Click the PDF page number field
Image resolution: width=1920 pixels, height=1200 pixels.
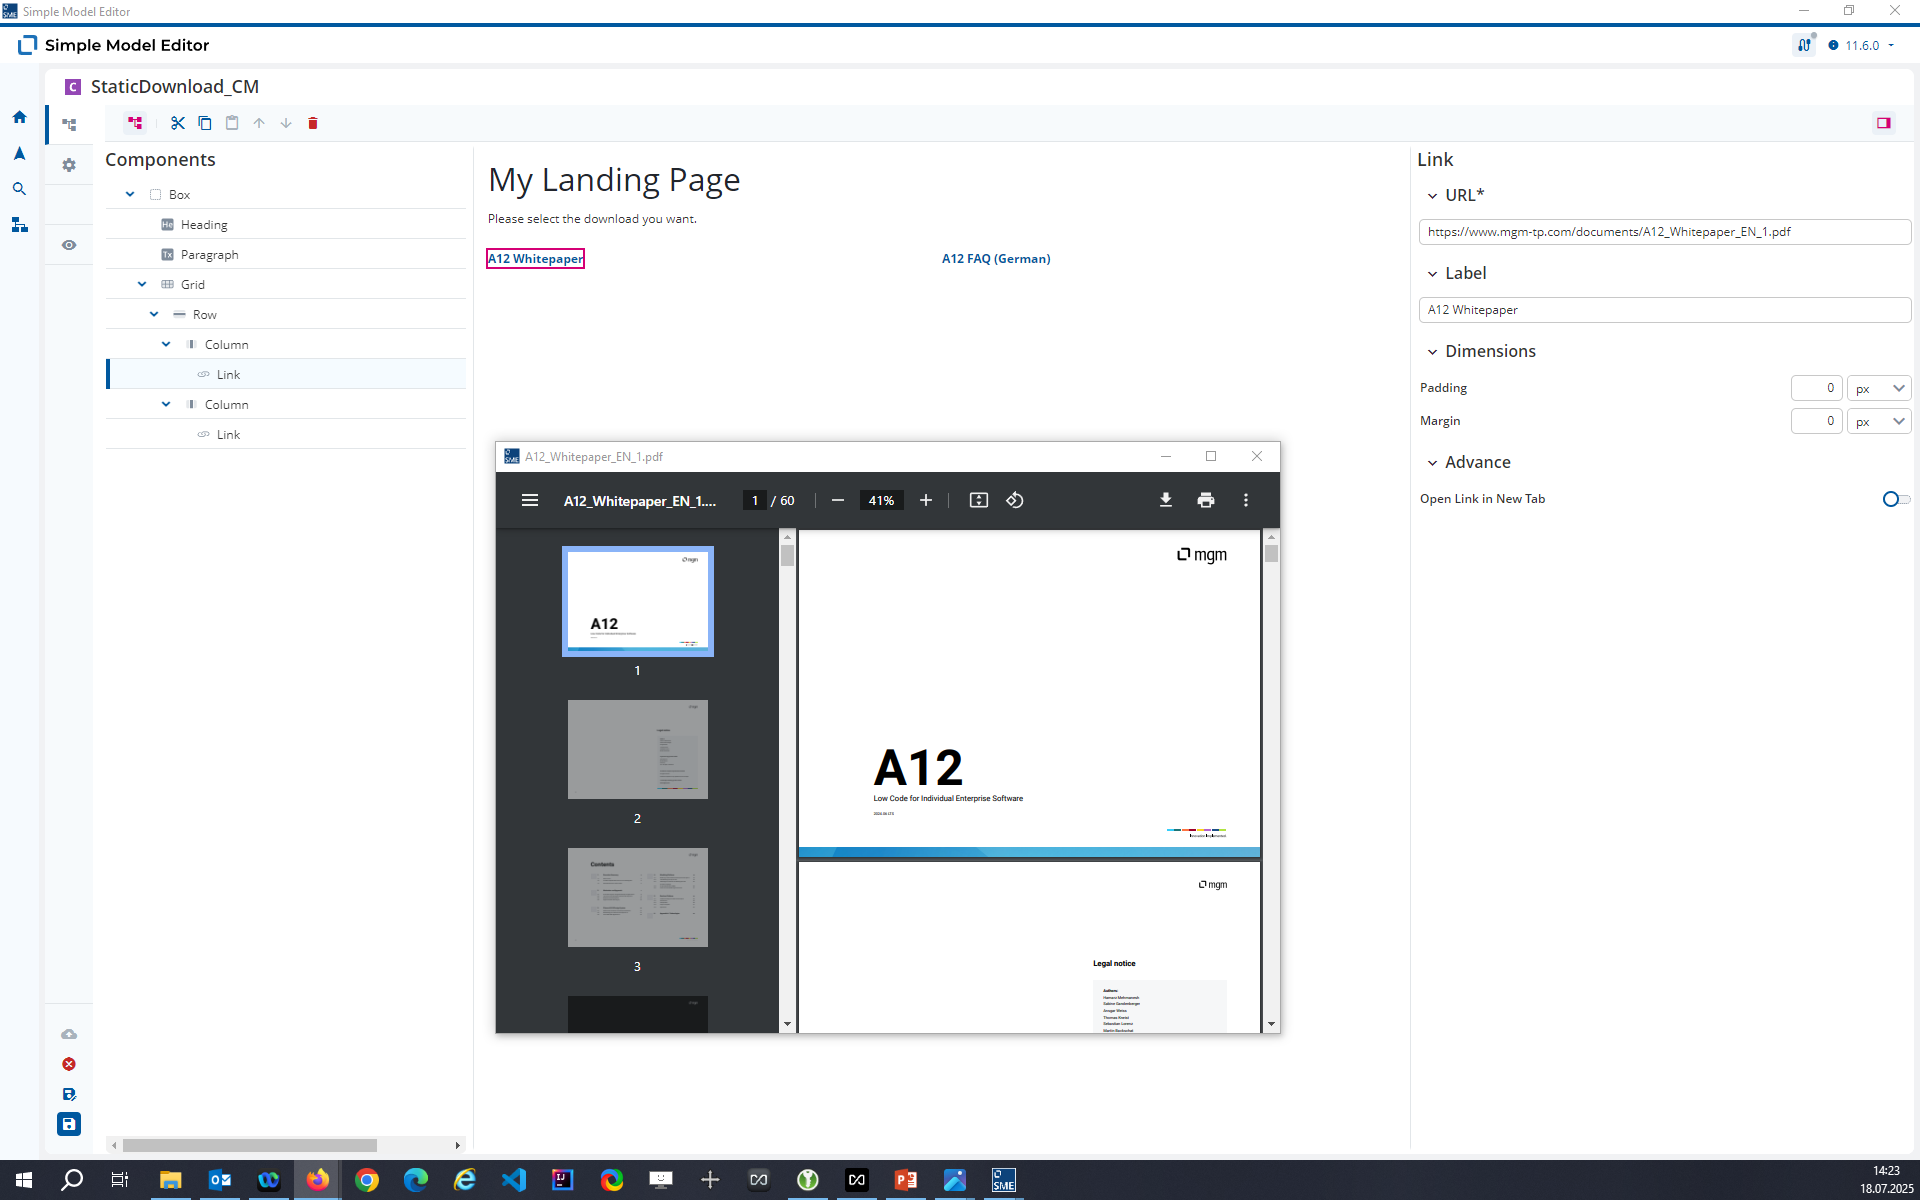click(x=755, y=500)
